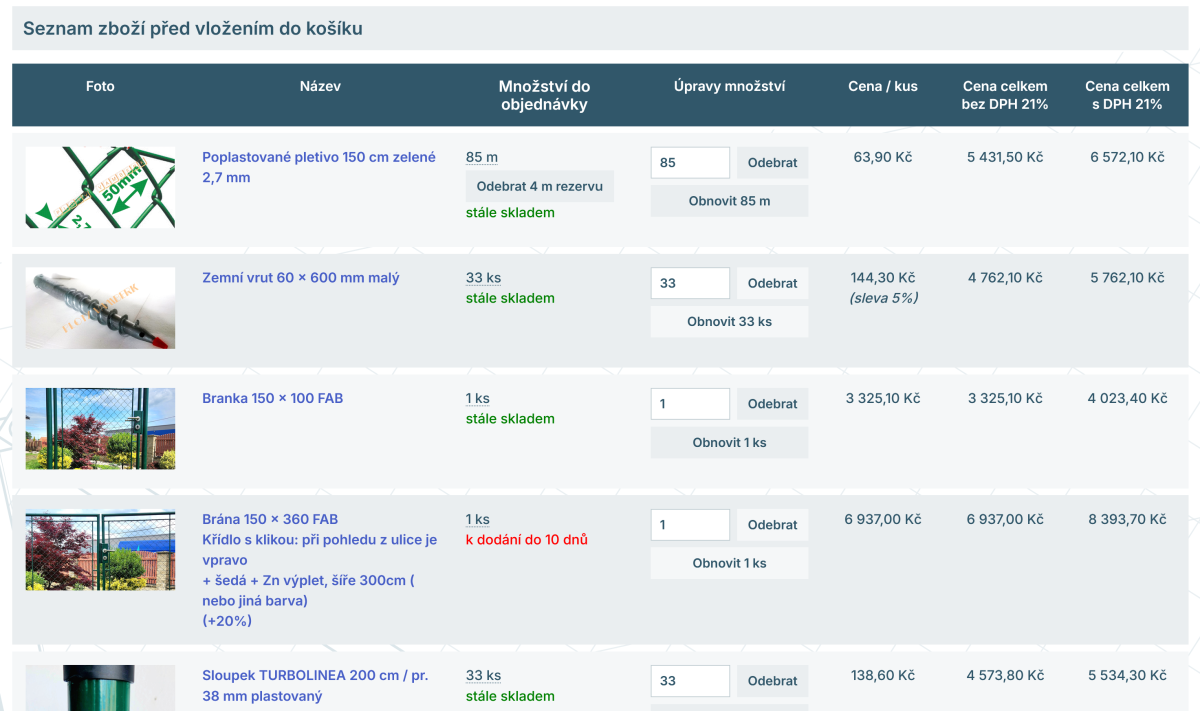Remove the Poplastované pletivo item with Odebrat
This screenshot has width=1200, height=711.
point(772,163)
